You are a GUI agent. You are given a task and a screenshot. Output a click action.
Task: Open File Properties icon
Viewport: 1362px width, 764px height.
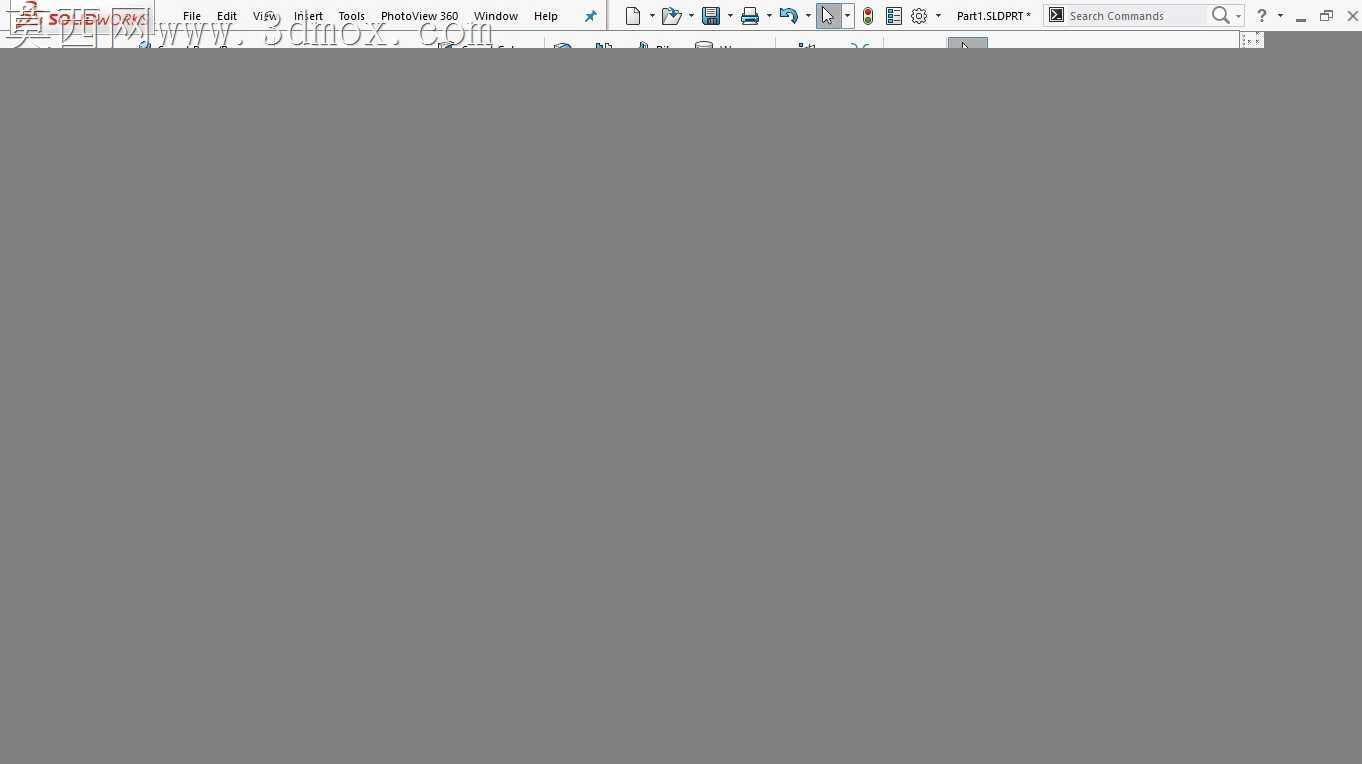[894, 16]
